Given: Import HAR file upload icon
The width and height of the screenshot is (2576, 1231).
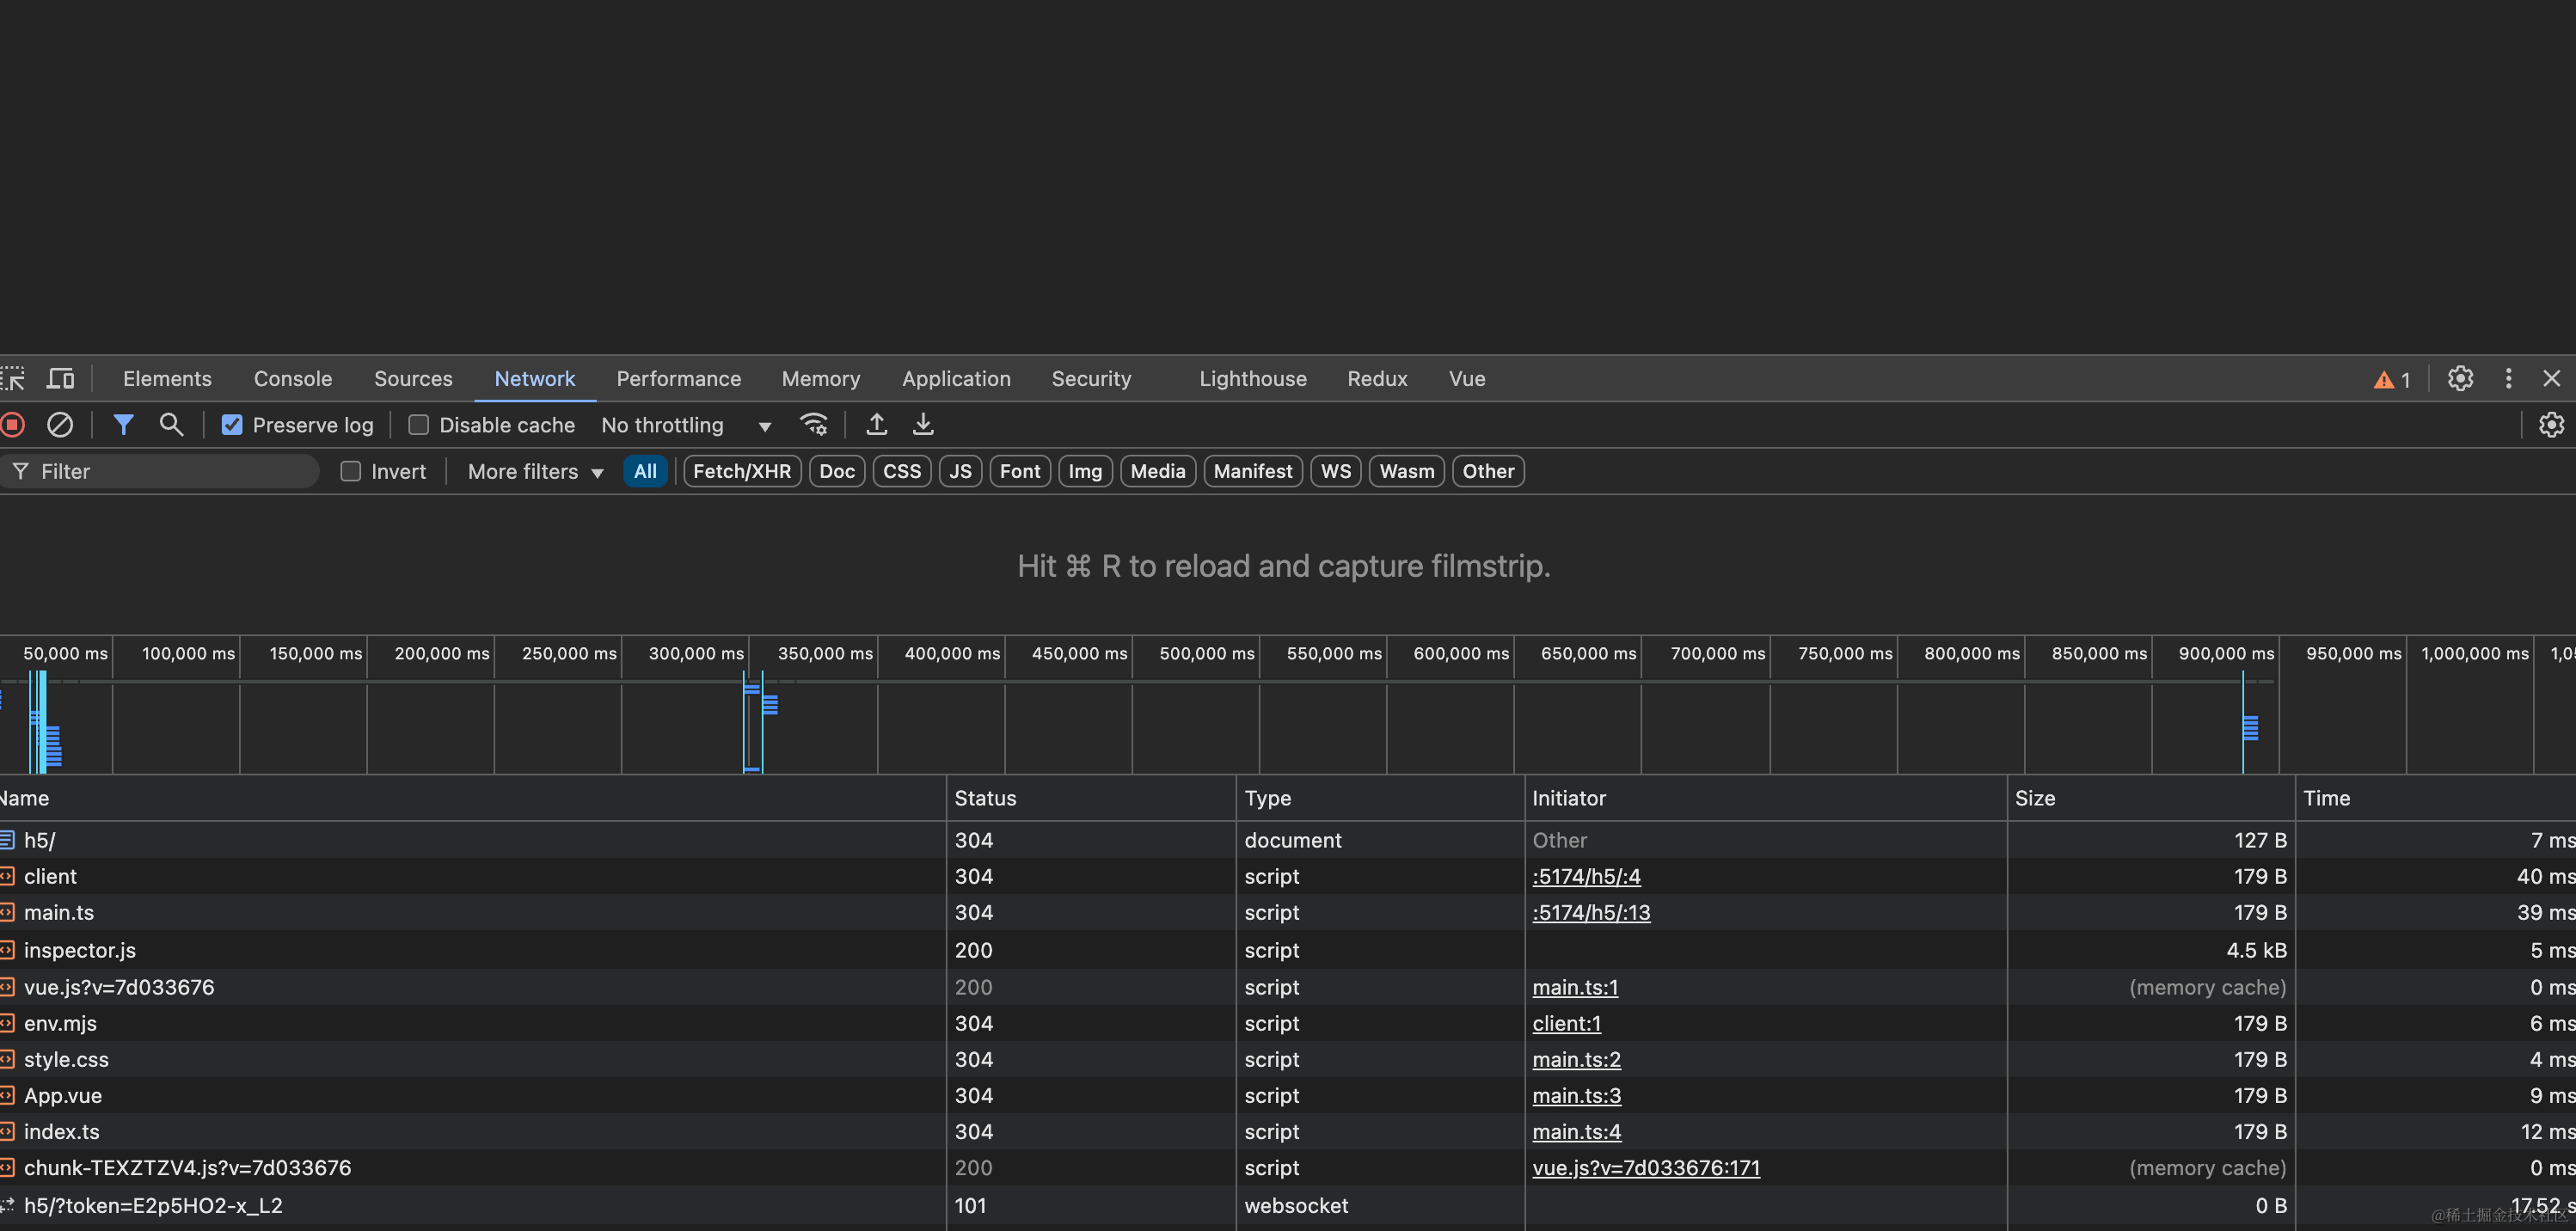Looking at the screenshot, I should [876, 425].
